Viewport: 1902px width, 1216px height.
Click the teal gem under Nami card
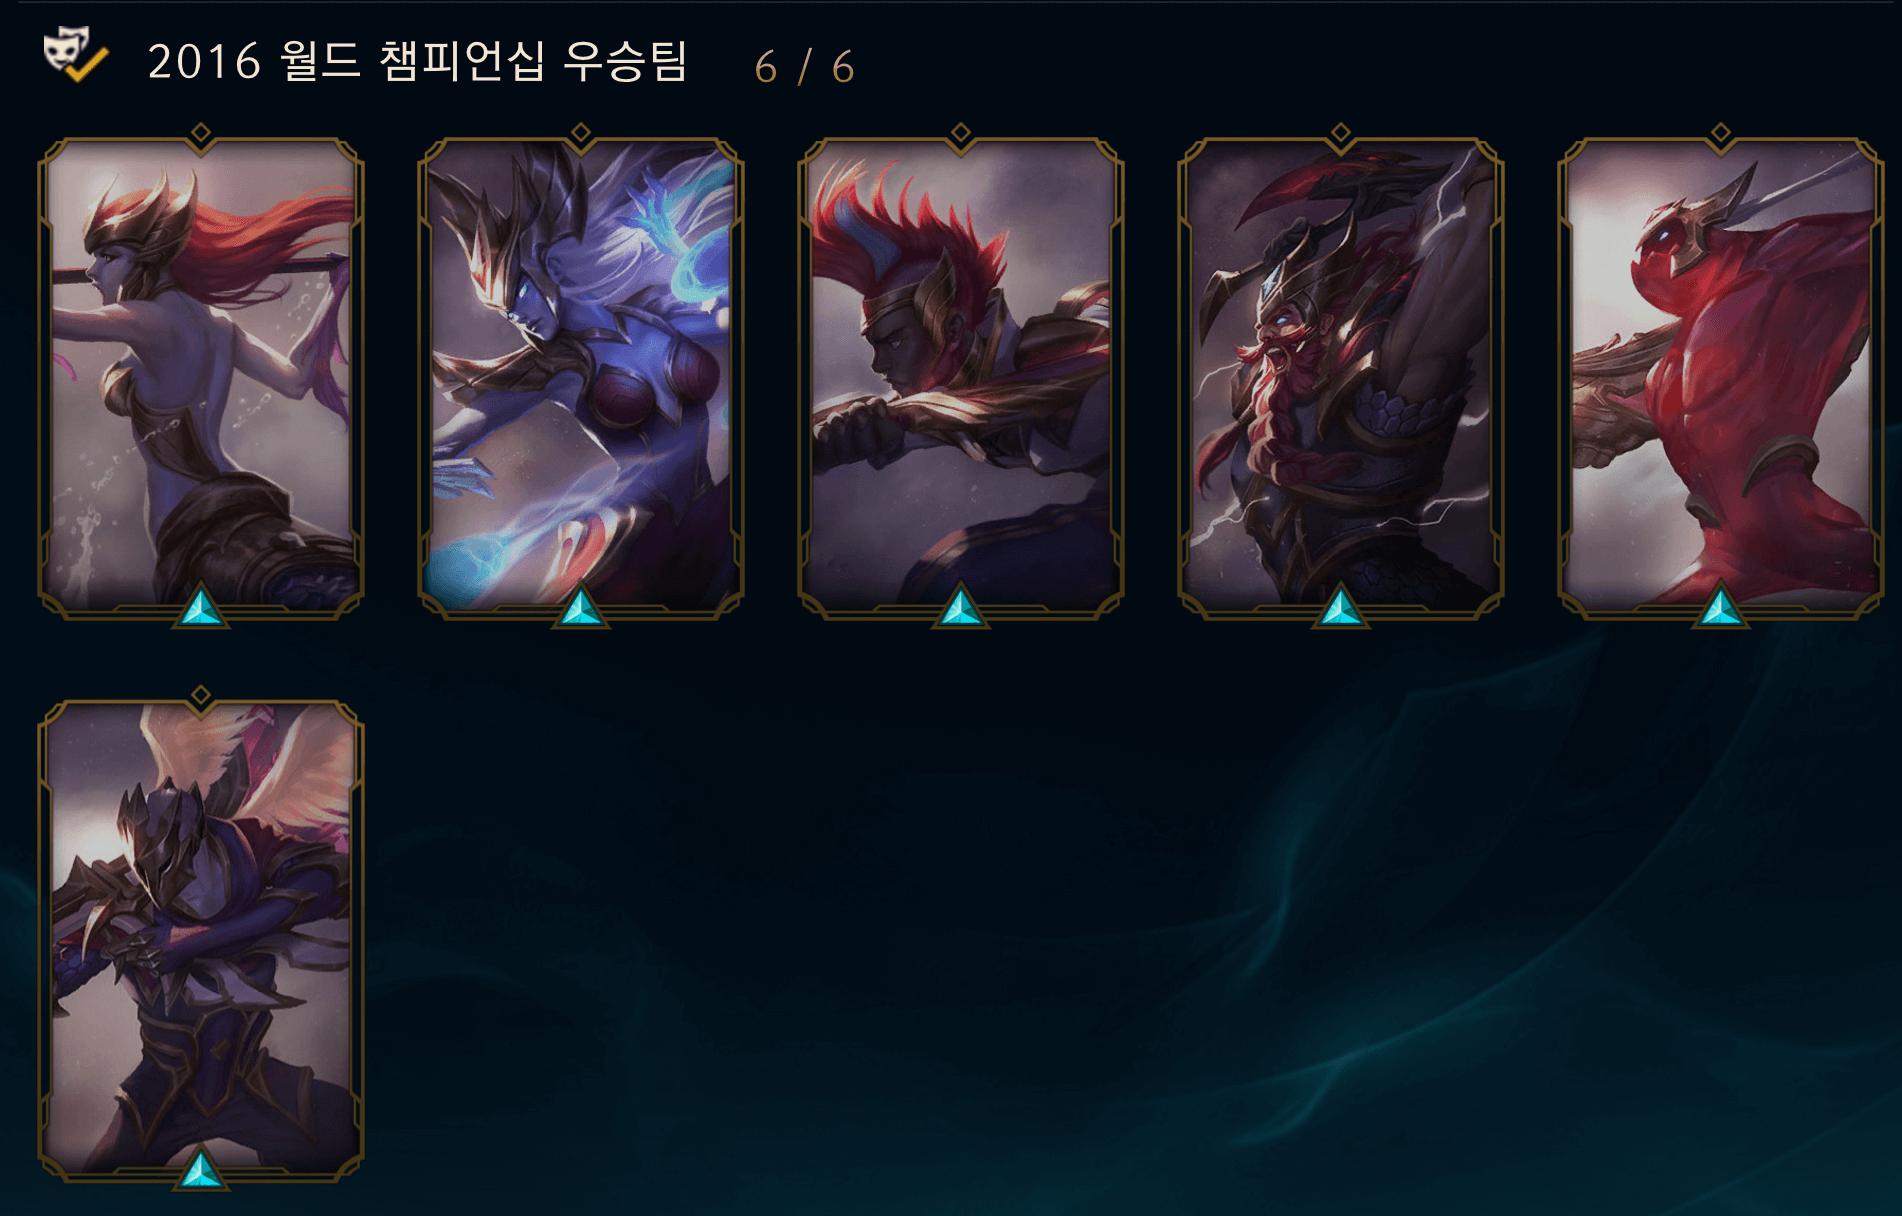click(201, 606)
